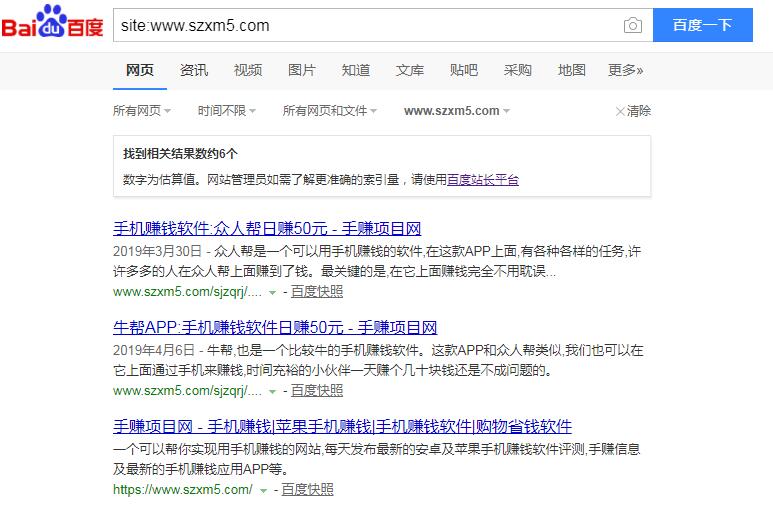The image size is (773, 513).
Task: Switch to the 资讯 tab
Action: pos(194,70)
